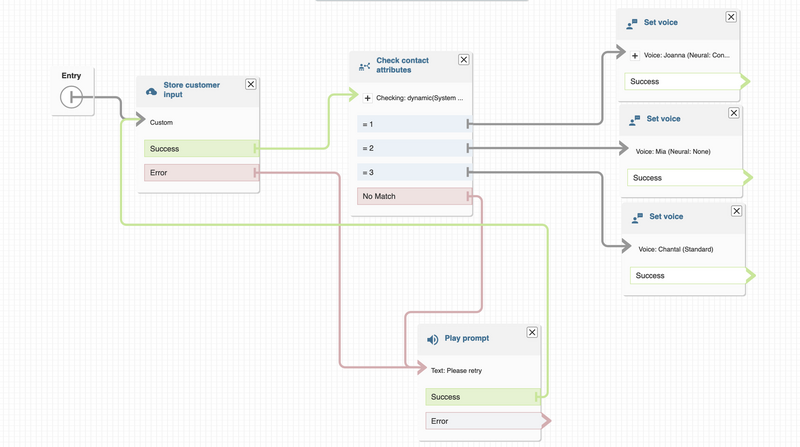Click the 'Voice: Mia (Neural: None)' text
Image resolution: width=800 pixels, height=447 pixels.
click(x=673, y=151)
